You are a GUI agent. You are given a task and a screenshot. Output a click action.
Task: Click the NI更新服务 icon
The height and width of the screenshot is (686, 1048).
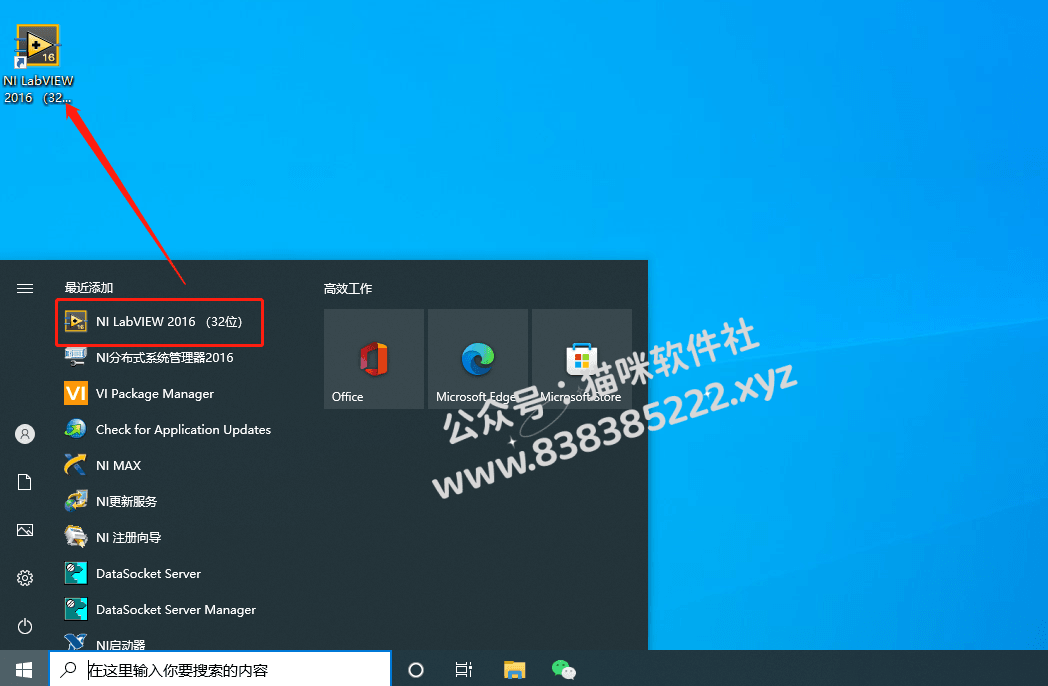point(76,501)
